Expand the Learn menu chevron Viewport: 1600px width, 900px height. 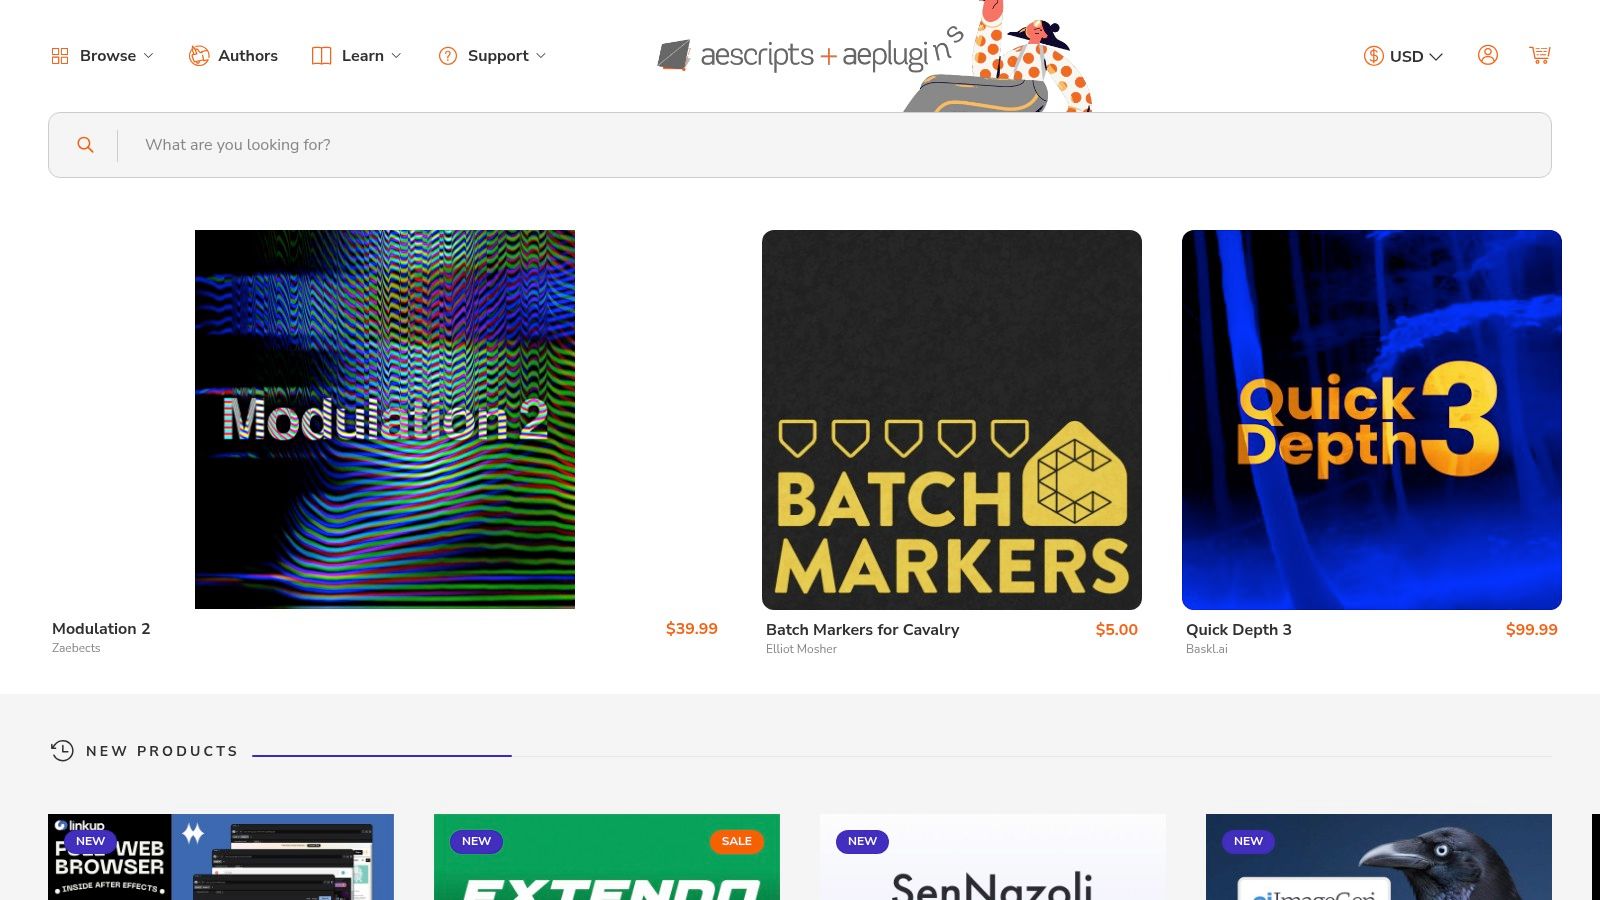[x=396, y=56]
